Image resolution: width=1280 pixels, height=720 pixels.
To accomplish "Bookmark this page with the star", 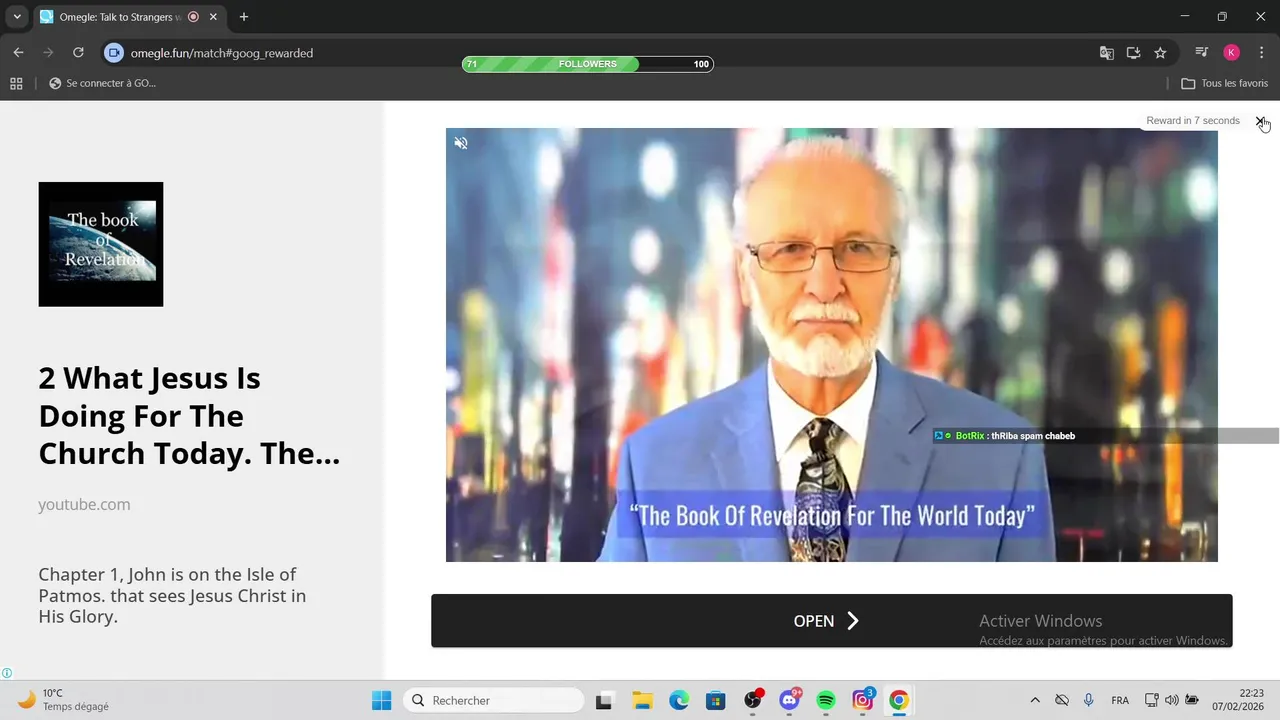I will click(1160, 53).
